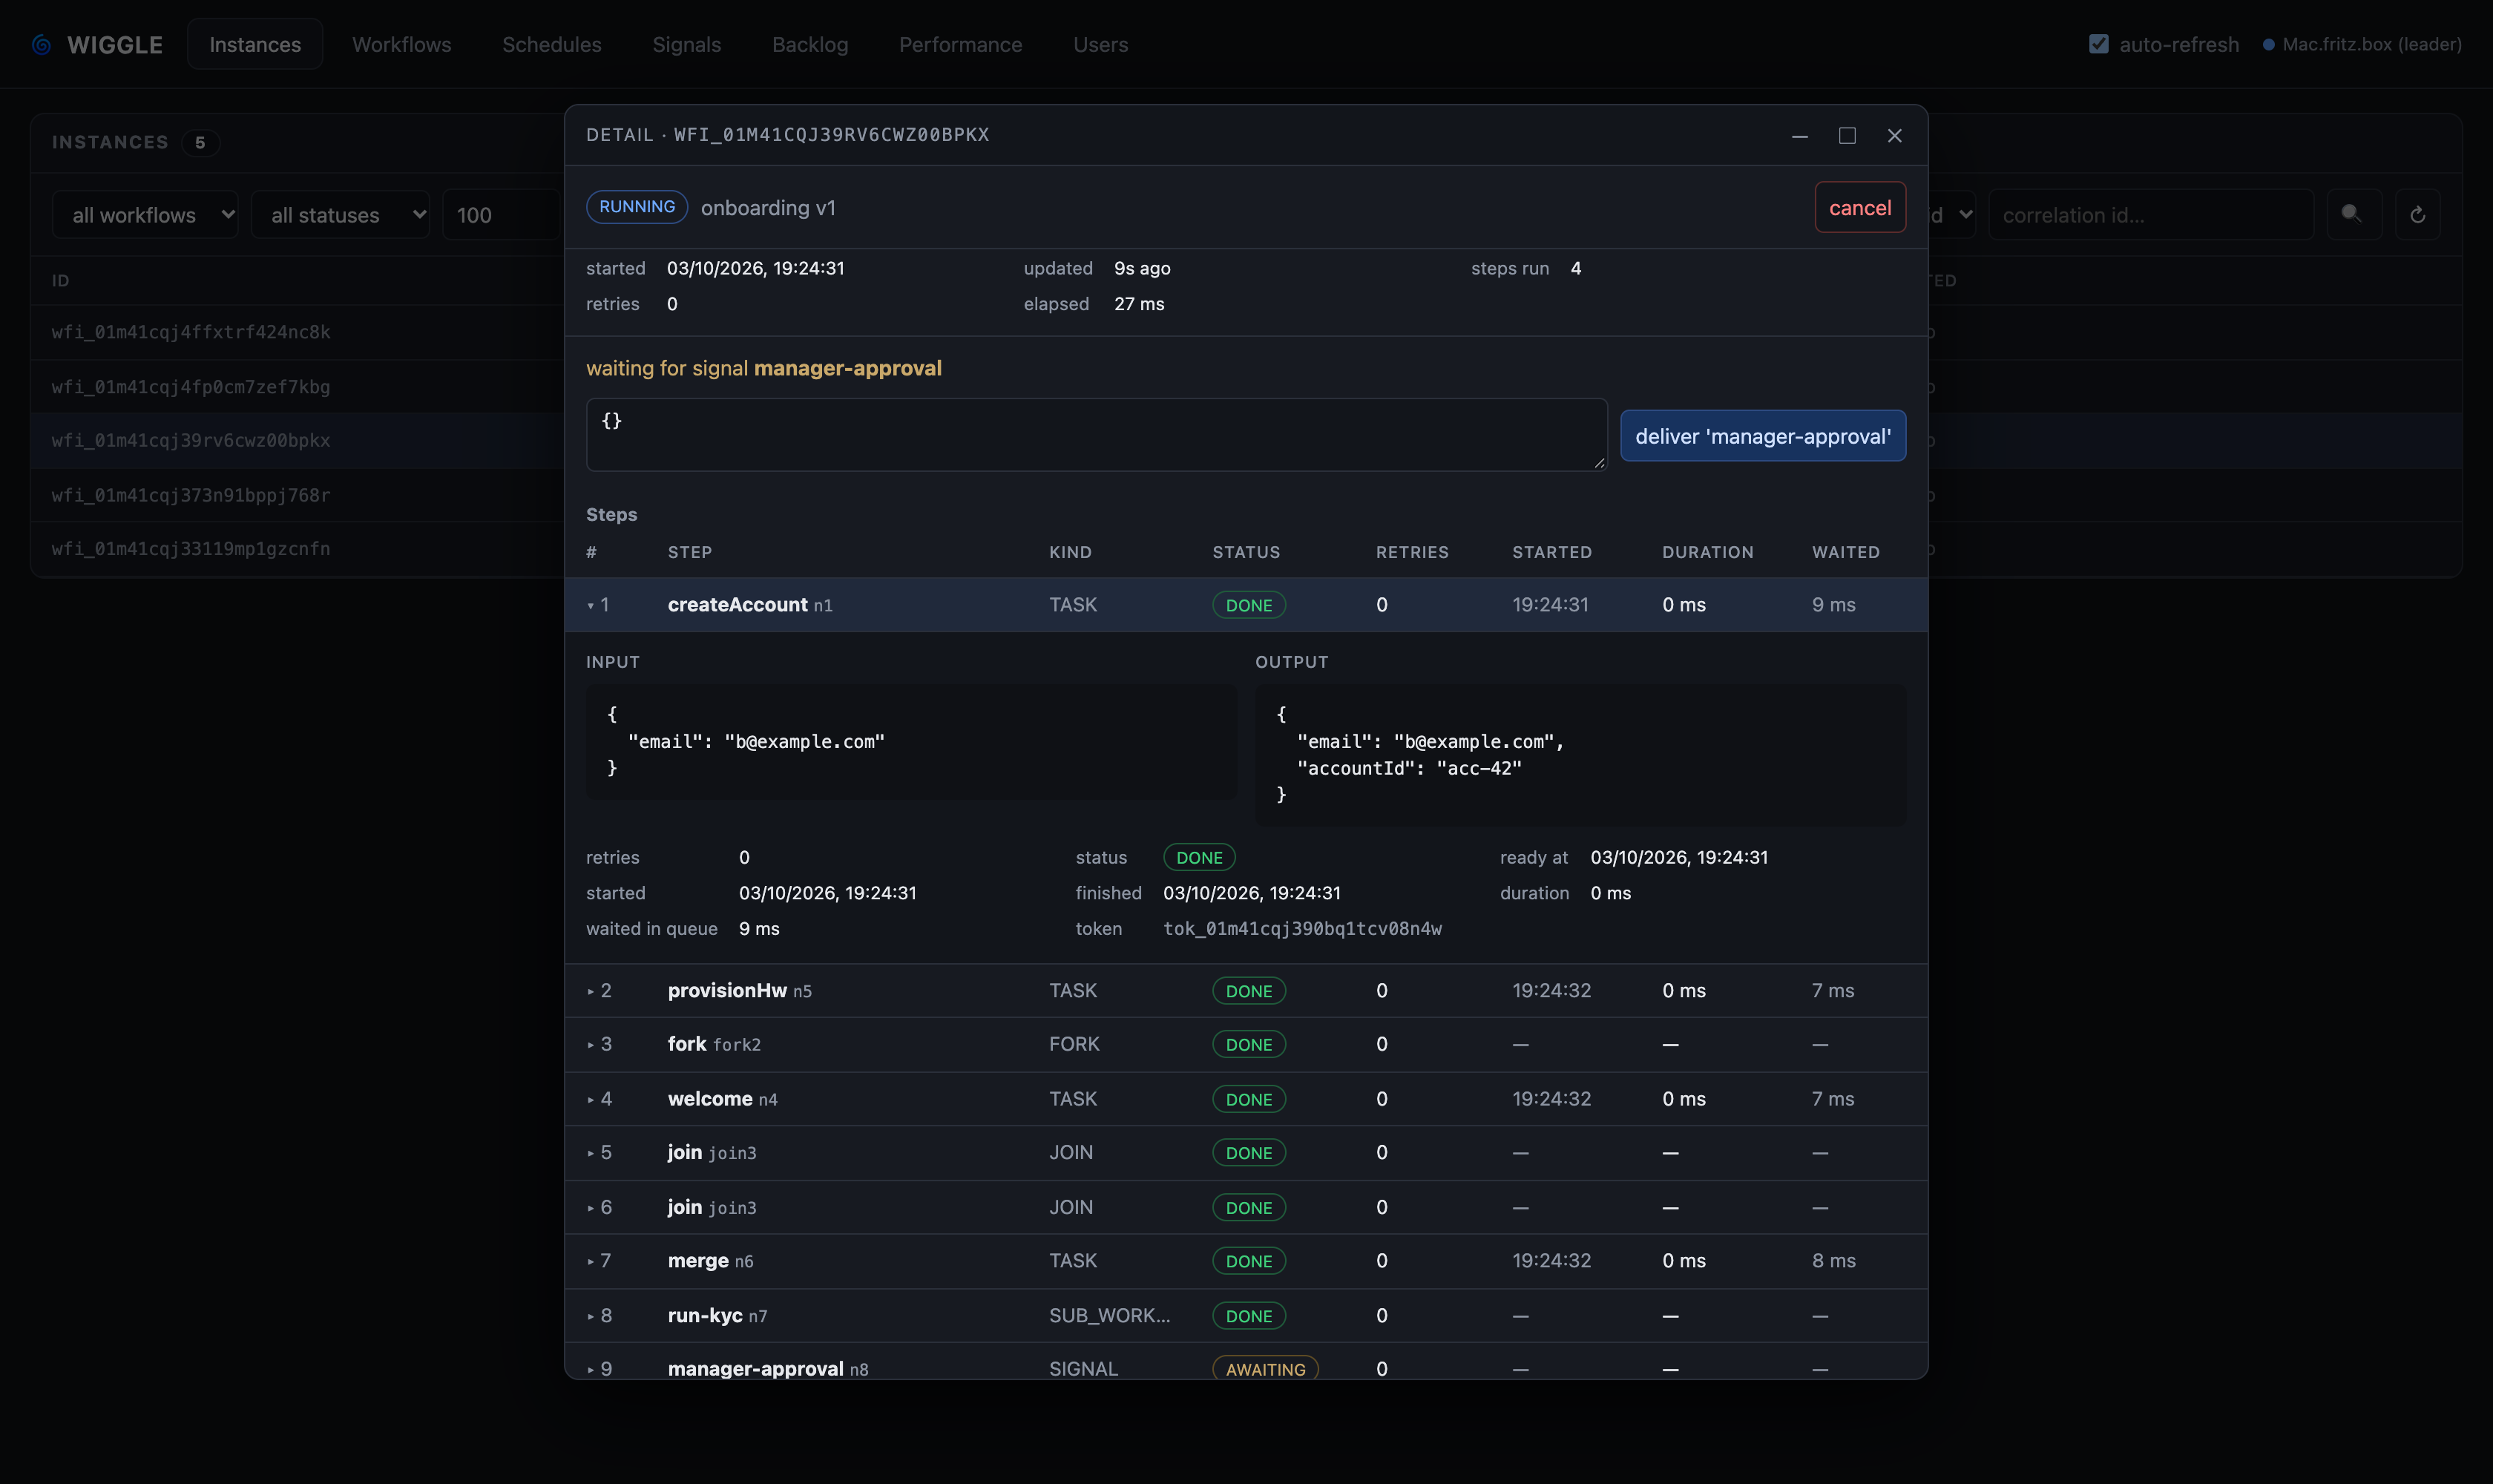Click the Wiggle spiral logo icon
This screenshot has width=2493, height=1484.
(x=41, y=45)
